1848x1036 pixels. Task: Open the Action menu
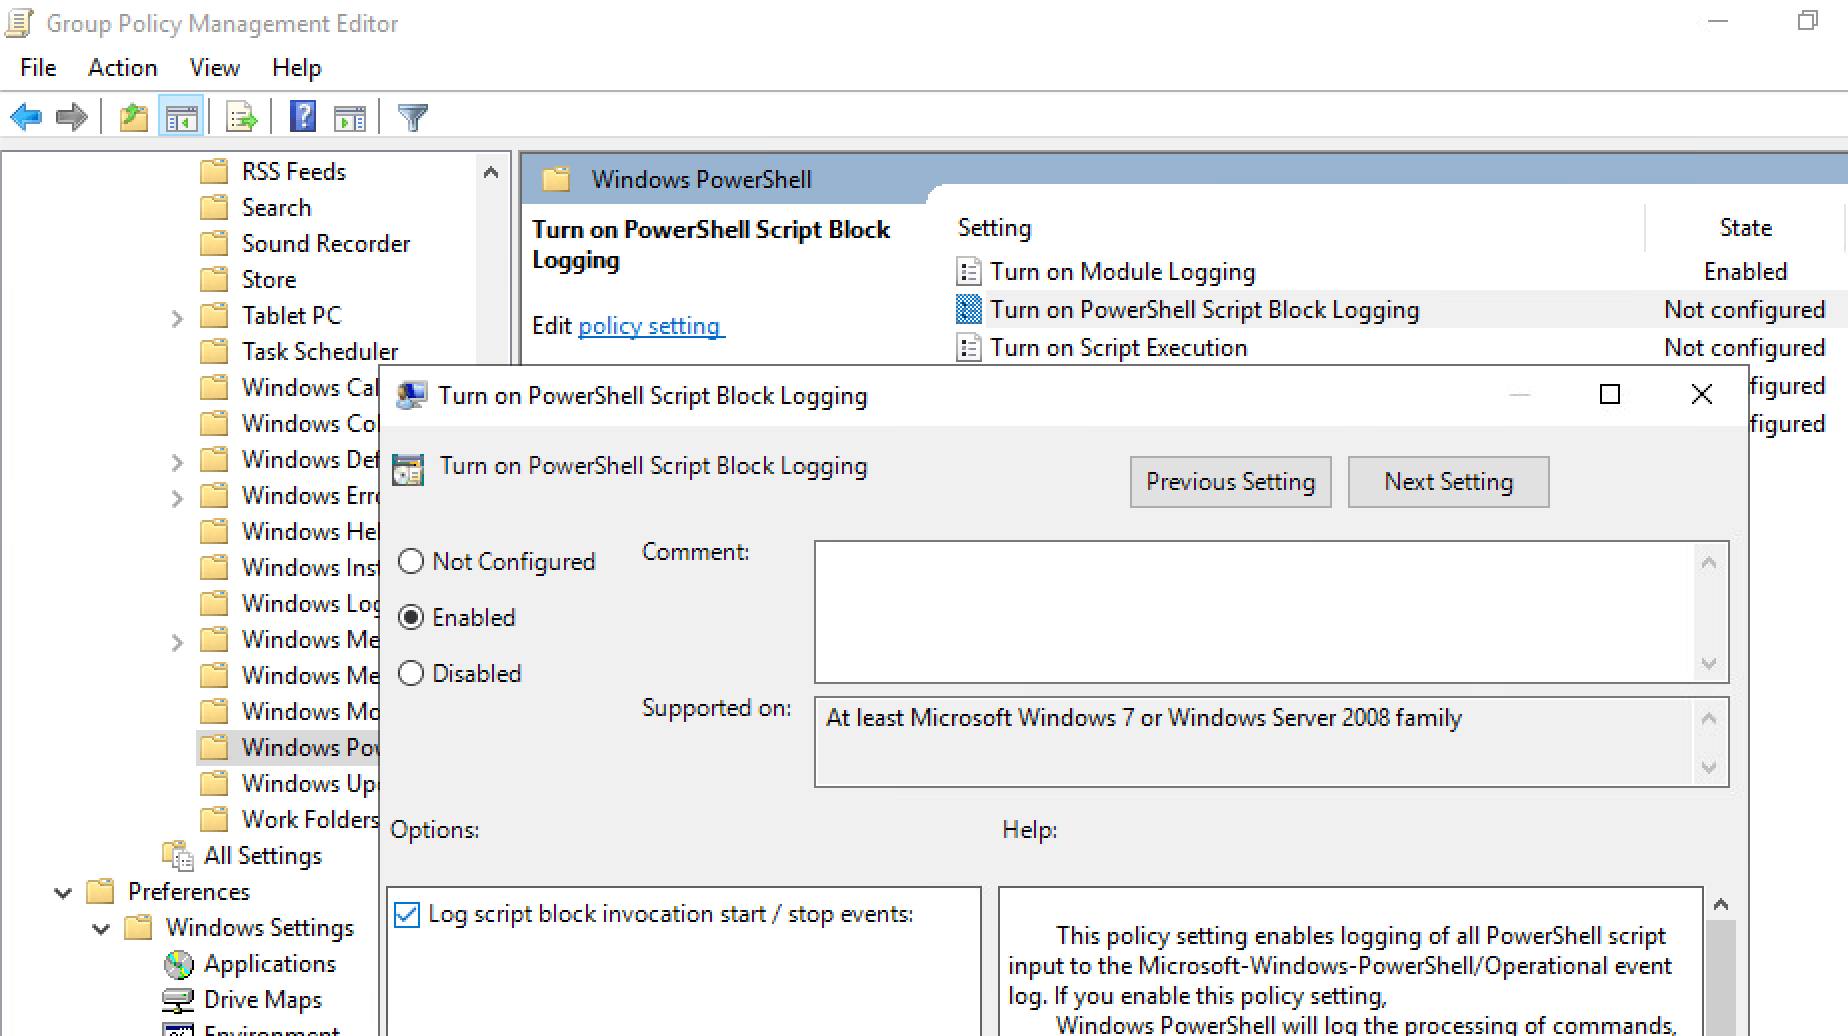[122, 67]
